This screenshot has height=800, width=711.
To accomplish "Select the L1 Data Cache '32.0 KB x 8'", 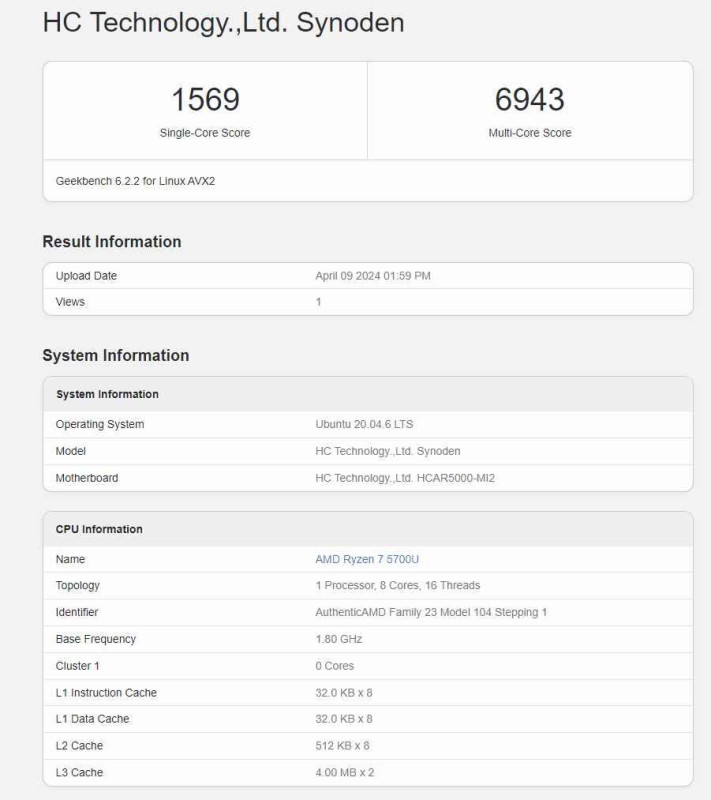I will click(x=344, y=719).
